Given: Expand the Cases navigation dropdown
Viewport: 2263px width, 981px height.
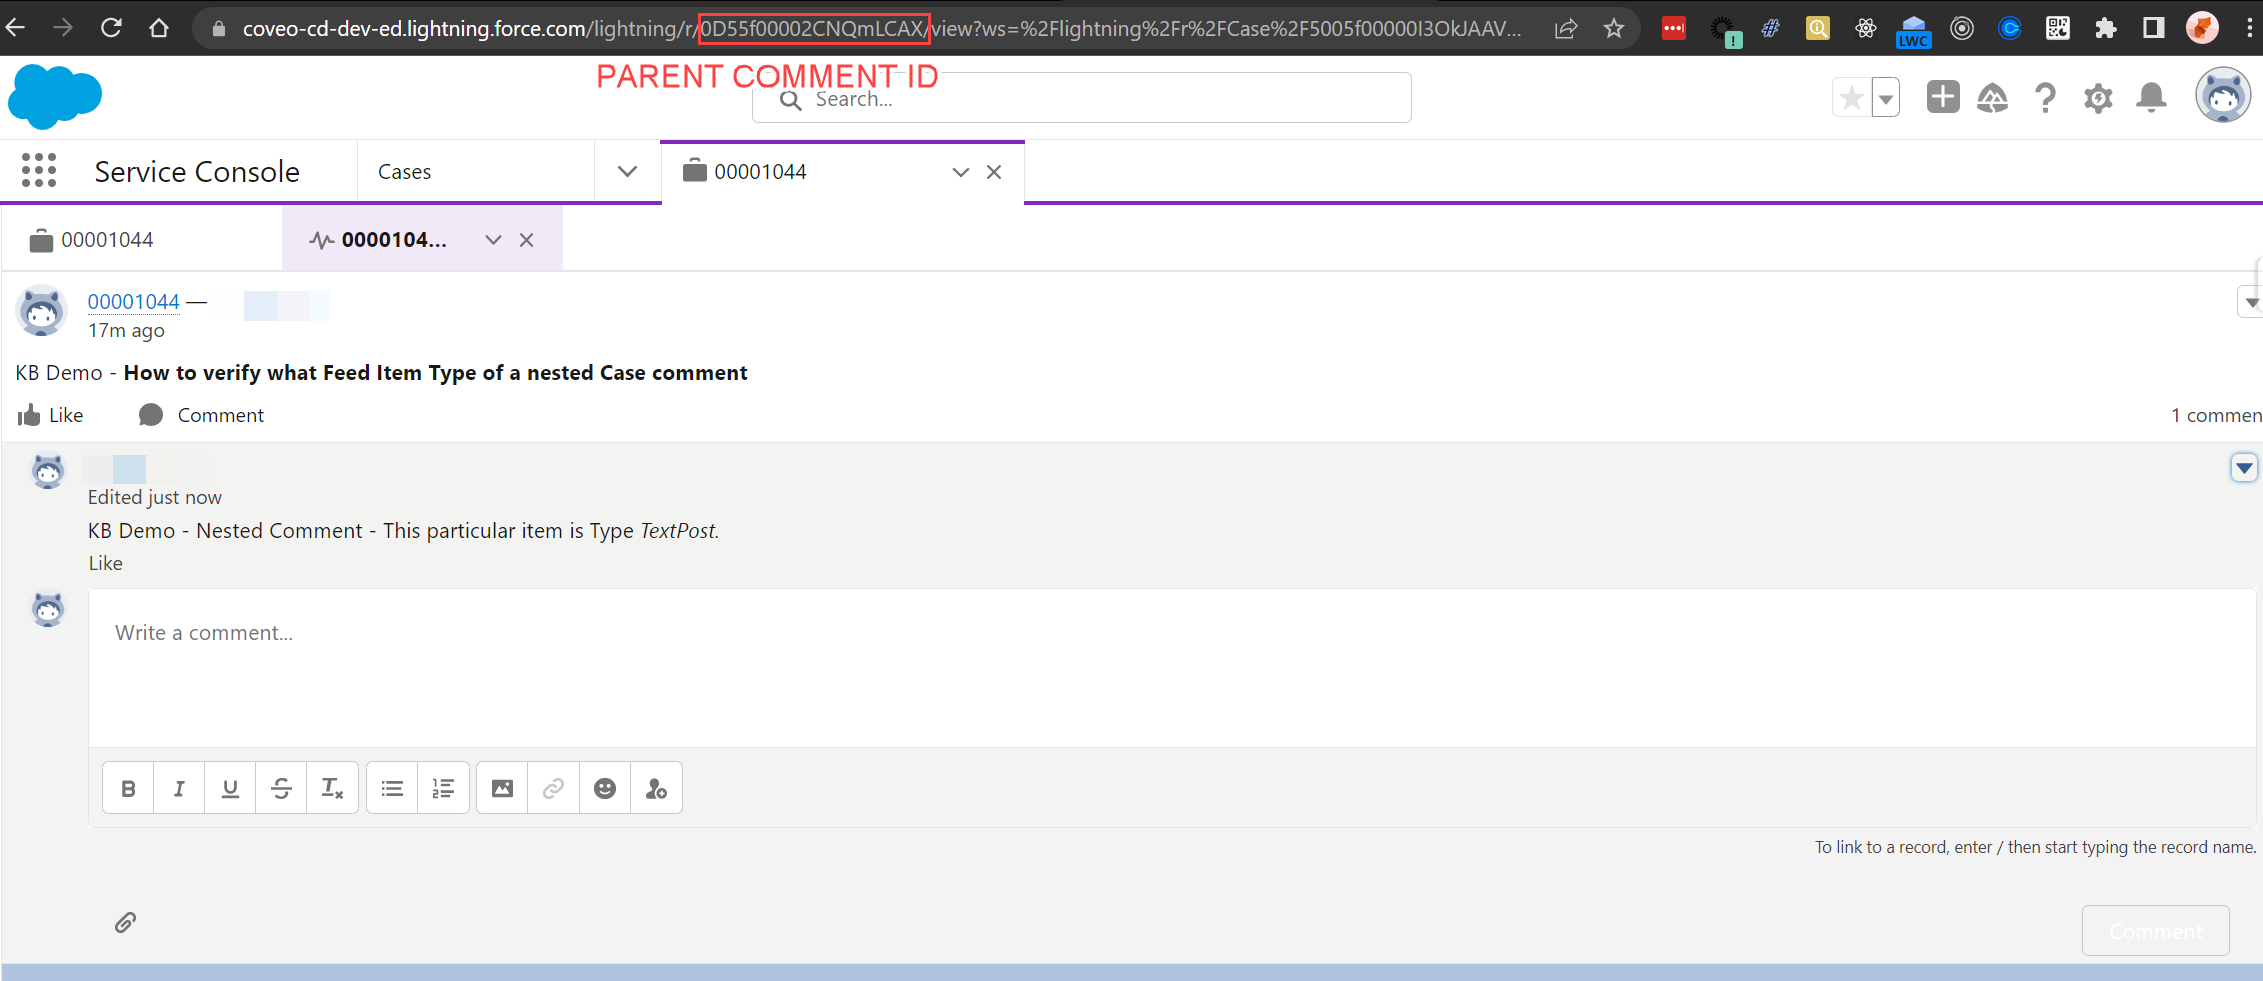Looking at the screenshot, I should [x=627, y=171].
